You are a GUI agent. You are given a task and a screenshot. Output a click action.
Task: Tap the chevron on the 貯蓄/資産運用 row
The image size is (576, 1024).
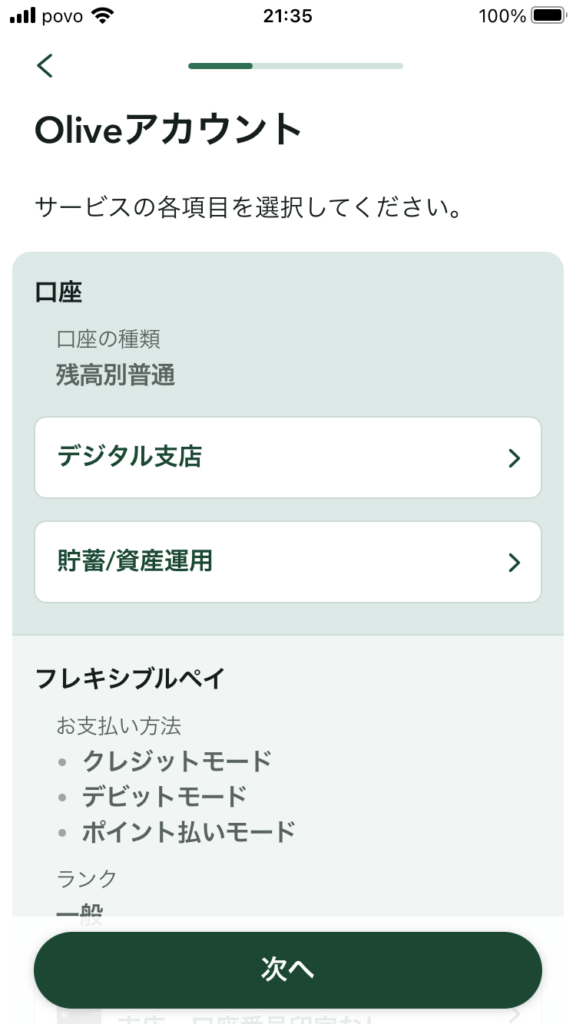click(x=515, y=563)
